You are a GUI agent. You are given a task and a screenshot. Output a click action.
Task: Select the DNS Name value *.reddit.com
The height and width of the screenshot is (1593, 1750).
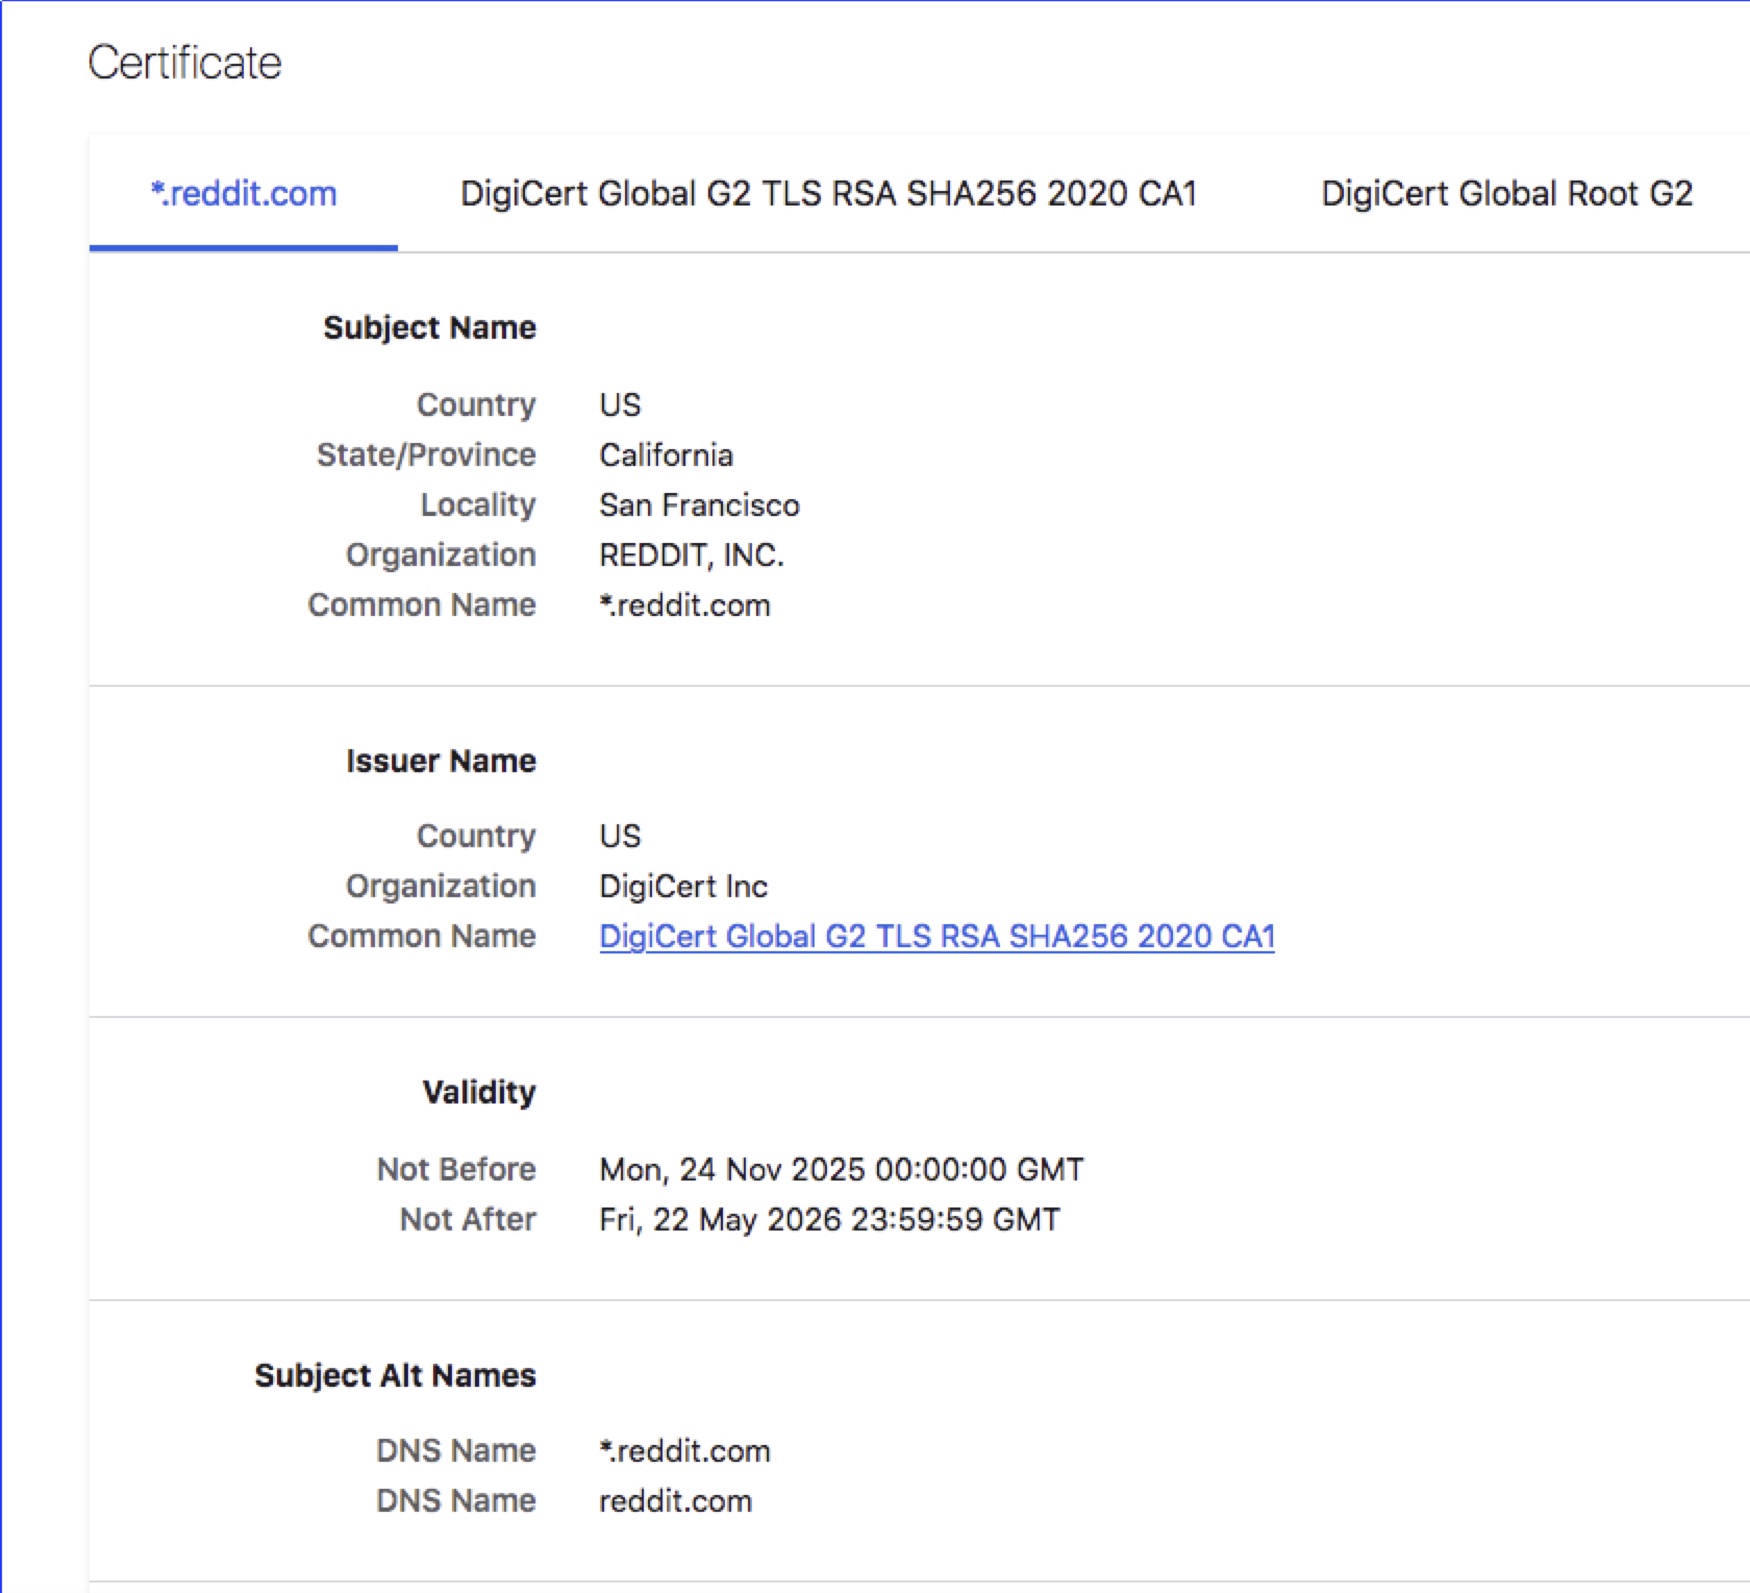pos(685,1451)
